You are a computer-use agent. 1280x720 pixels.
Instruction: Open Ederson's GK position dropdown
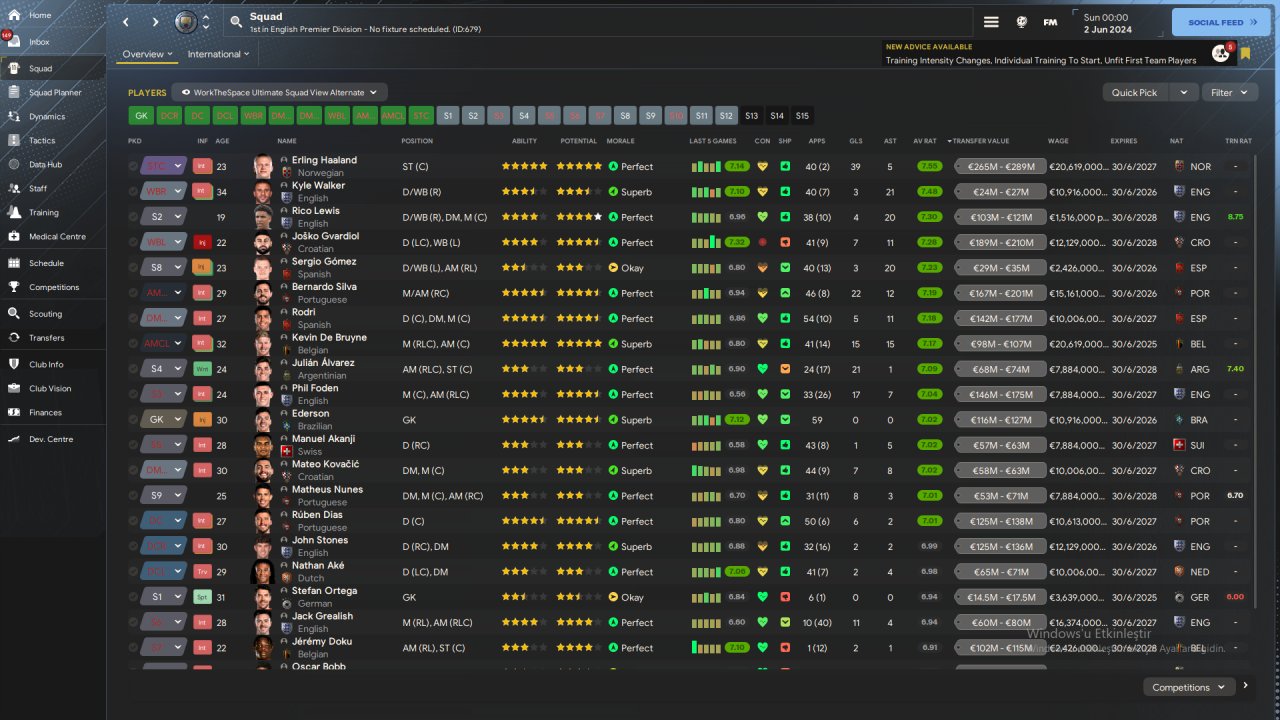164,420
